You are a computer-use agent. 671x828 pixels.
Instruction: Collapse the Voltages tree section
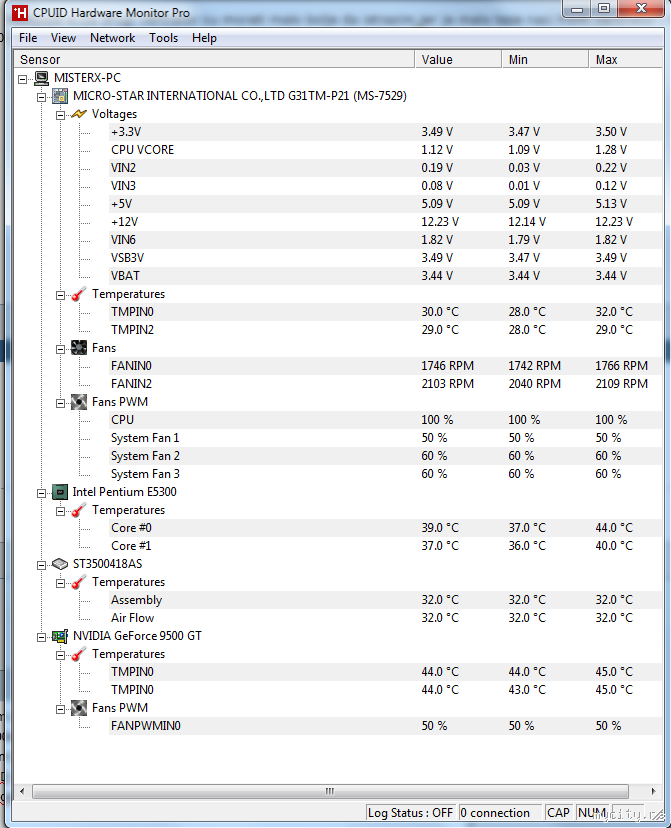[x=60, y=114]
